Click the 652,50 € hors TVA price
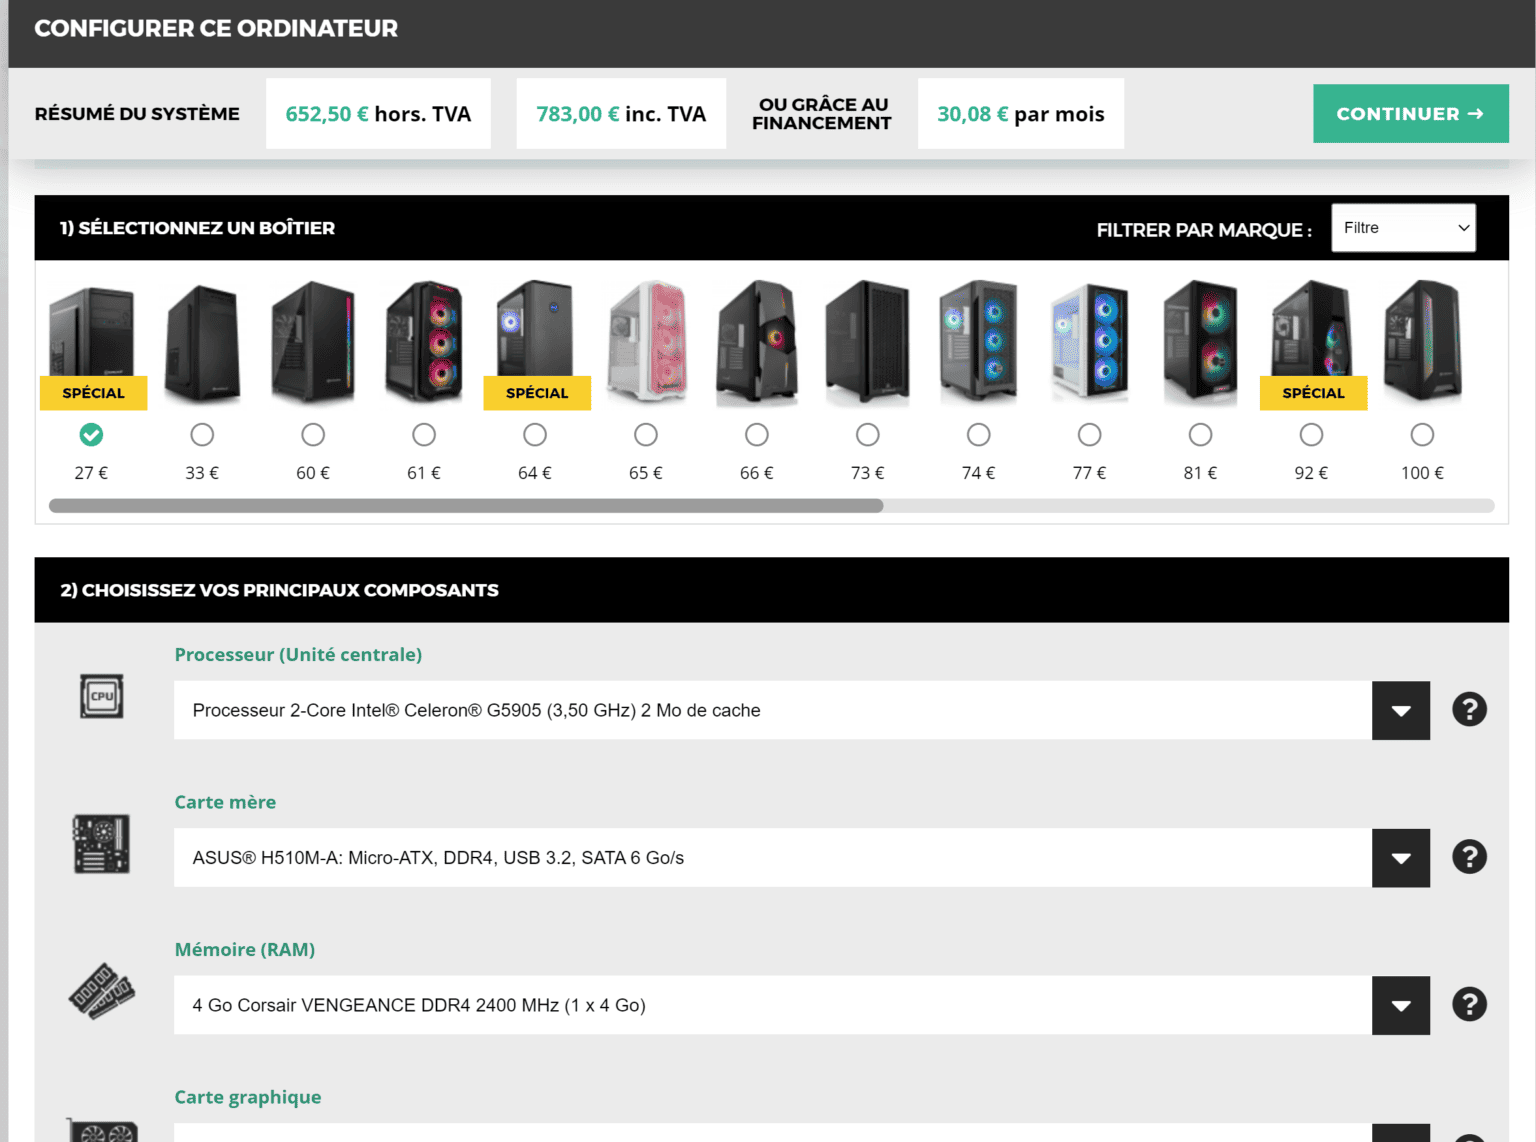Image resolution: width=1536 pixels, height=1142 pixels. (378, 114)
